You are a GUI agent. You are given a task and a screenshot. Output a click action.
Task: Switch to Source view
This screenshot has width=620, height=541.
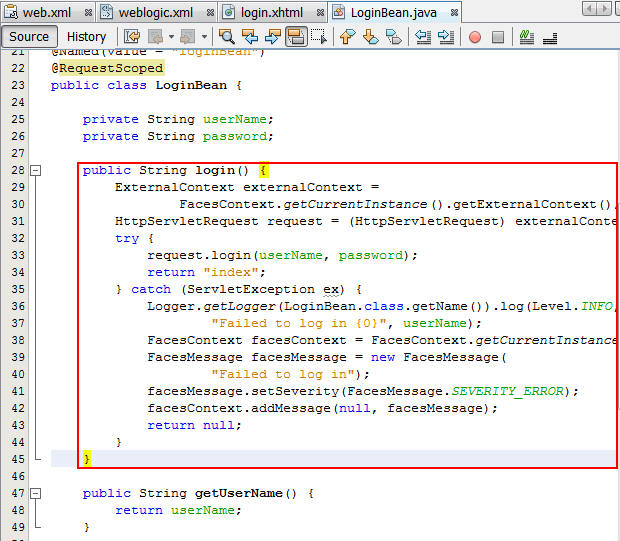tap(29, 37)
